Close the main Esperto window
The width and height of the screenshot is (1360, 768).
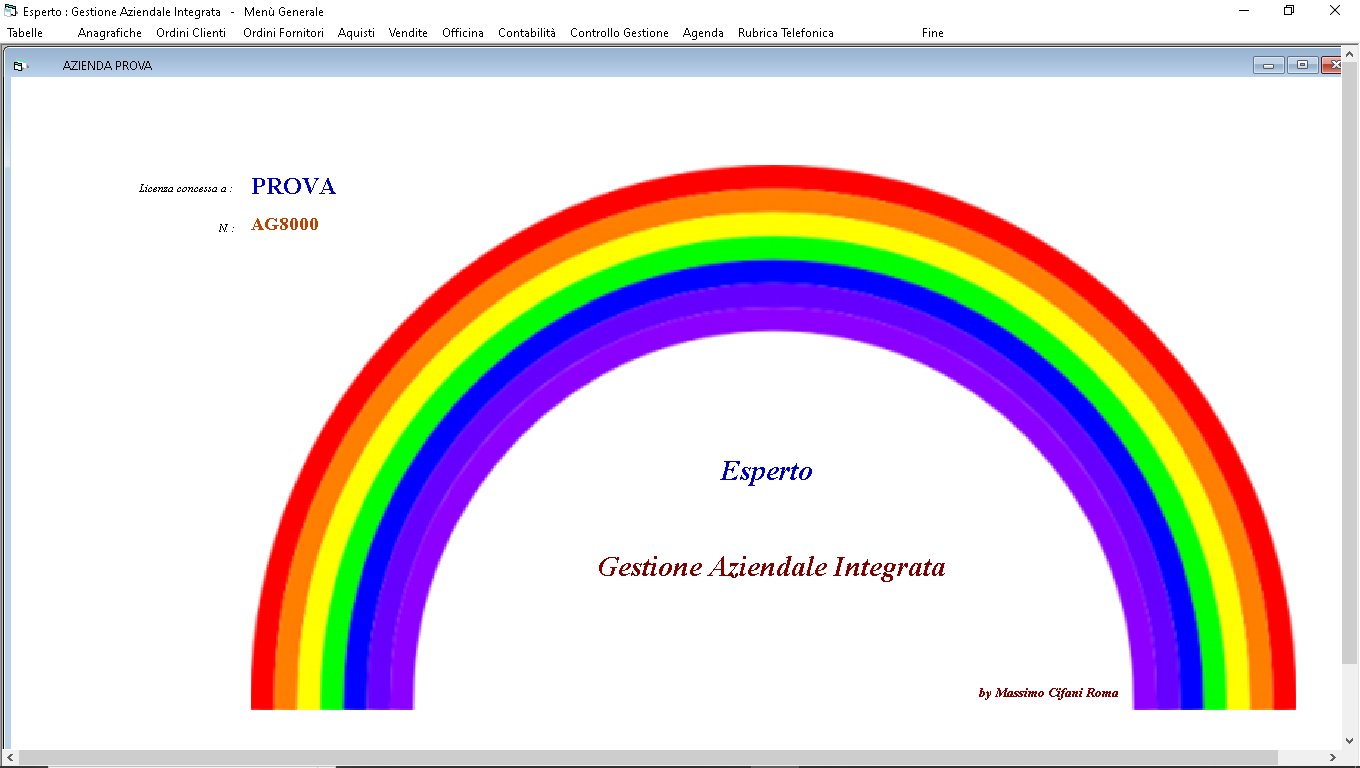(x=1335, y=11)
